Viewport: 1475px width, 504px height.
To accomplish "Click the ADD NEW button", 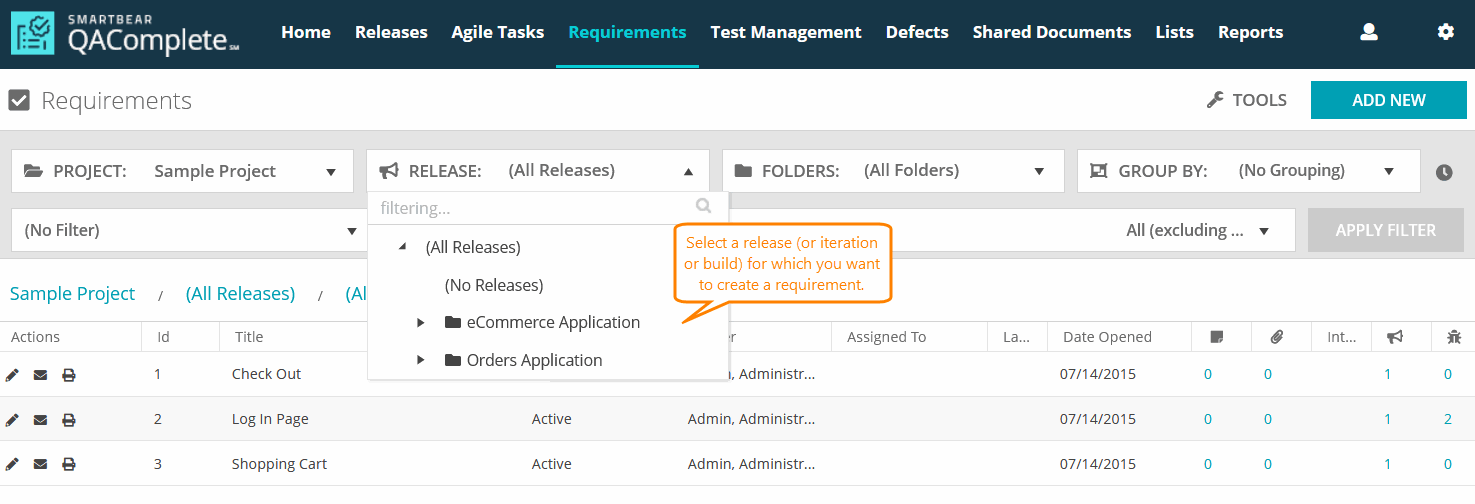I will pyautogui.click(x=1388, y=100).
